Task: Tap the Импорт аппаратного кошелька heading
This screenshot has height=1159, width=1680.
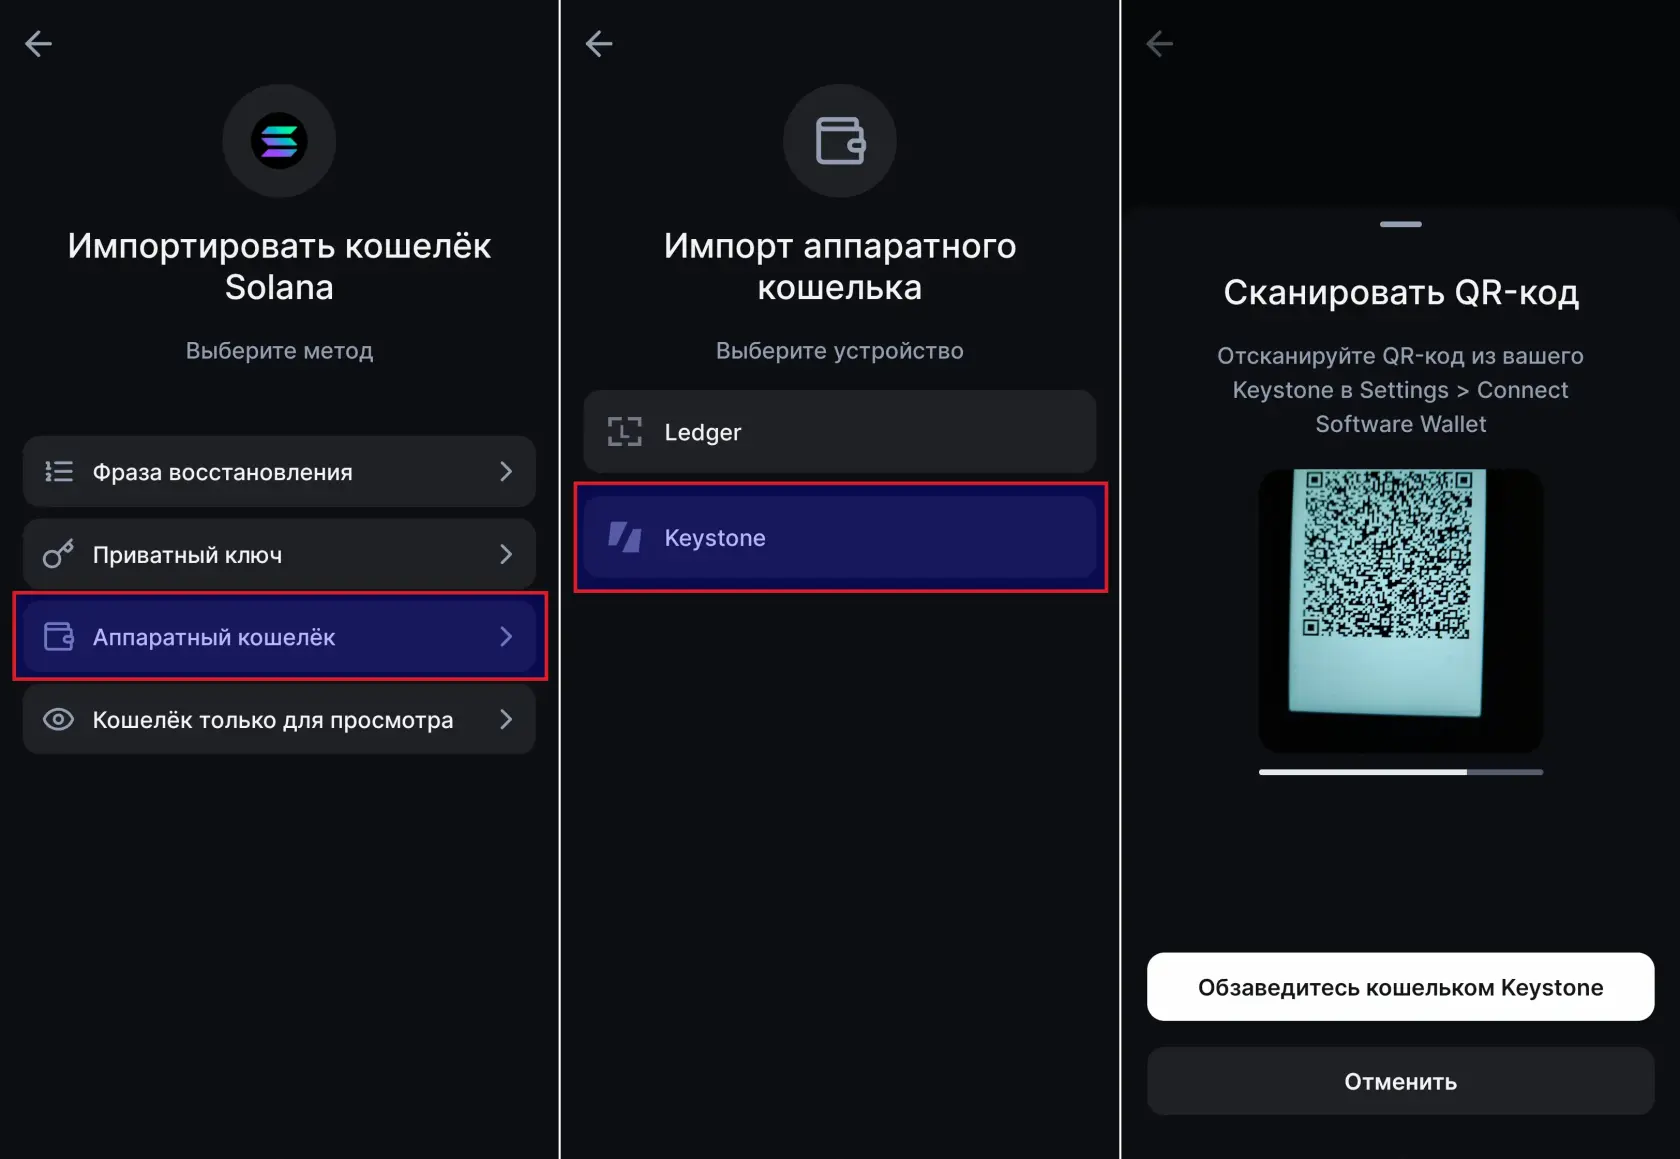Action: [840, 266]
